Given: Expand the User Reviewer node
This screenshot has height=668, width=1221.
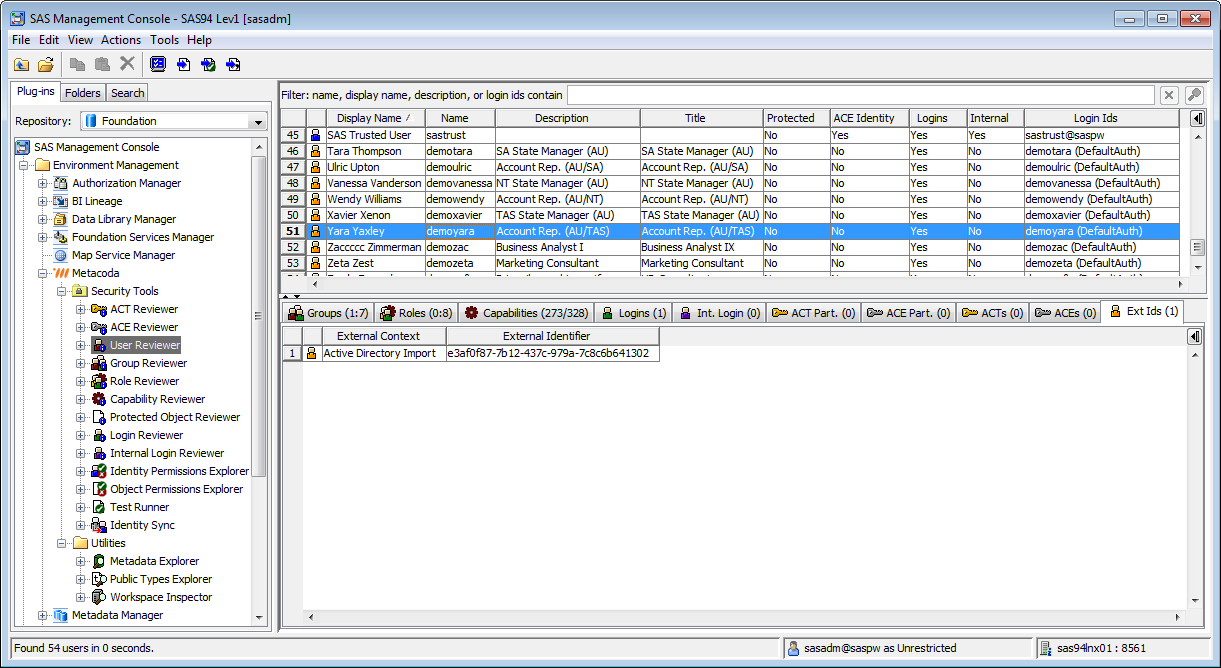Looking at the screenshot, I should point(81,345).
